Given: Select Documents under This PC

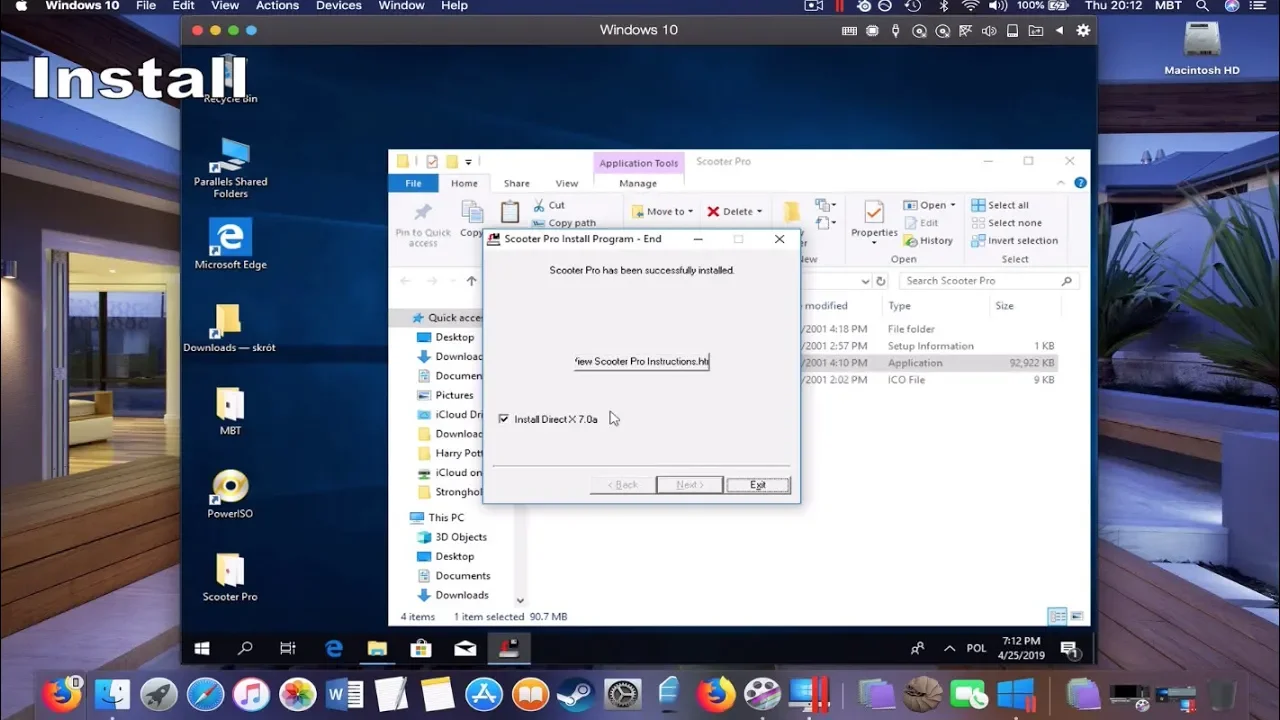Looking at the screenshot, I should [462, 576].
